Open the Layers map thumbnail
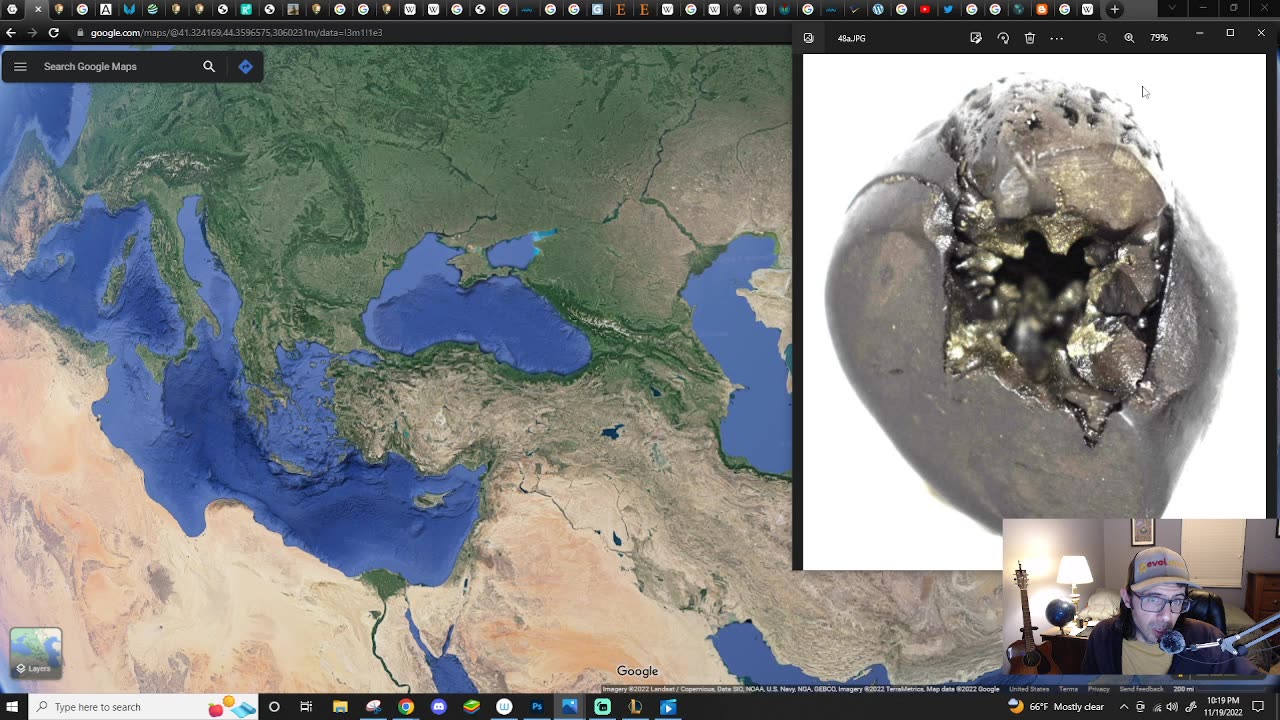The height and width of the screenshot is (720, 1280). tap(35, 653)
